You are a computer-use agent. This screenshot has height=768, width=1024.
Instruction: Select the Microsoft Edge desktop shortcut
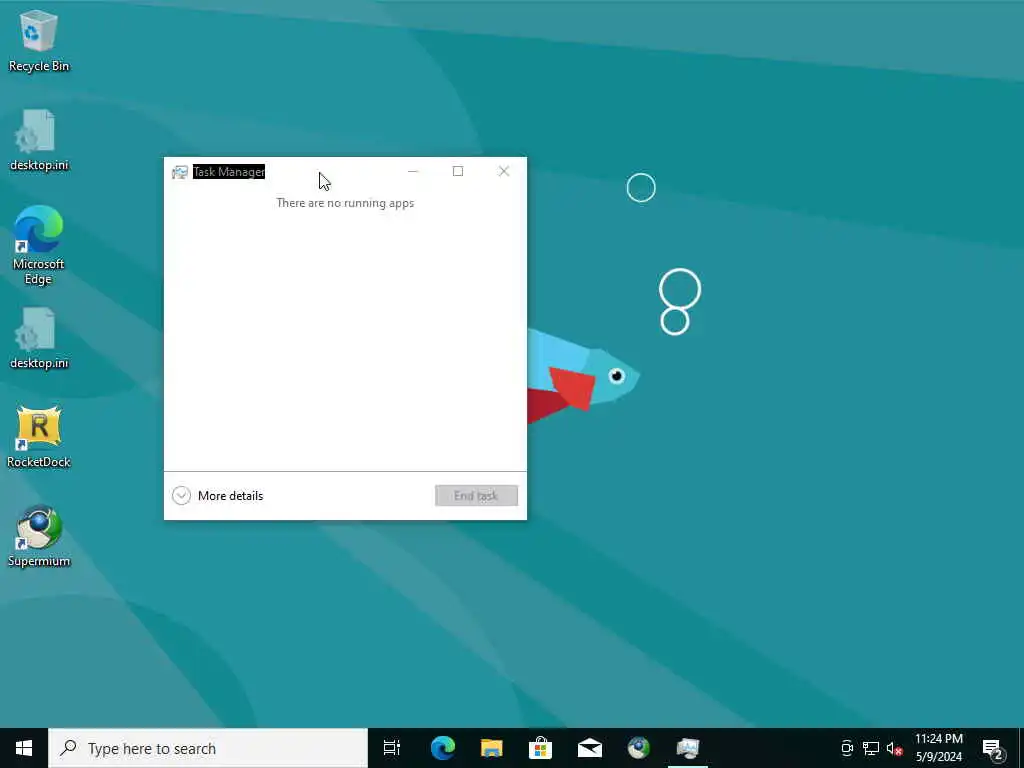click(x=39, y=246)
